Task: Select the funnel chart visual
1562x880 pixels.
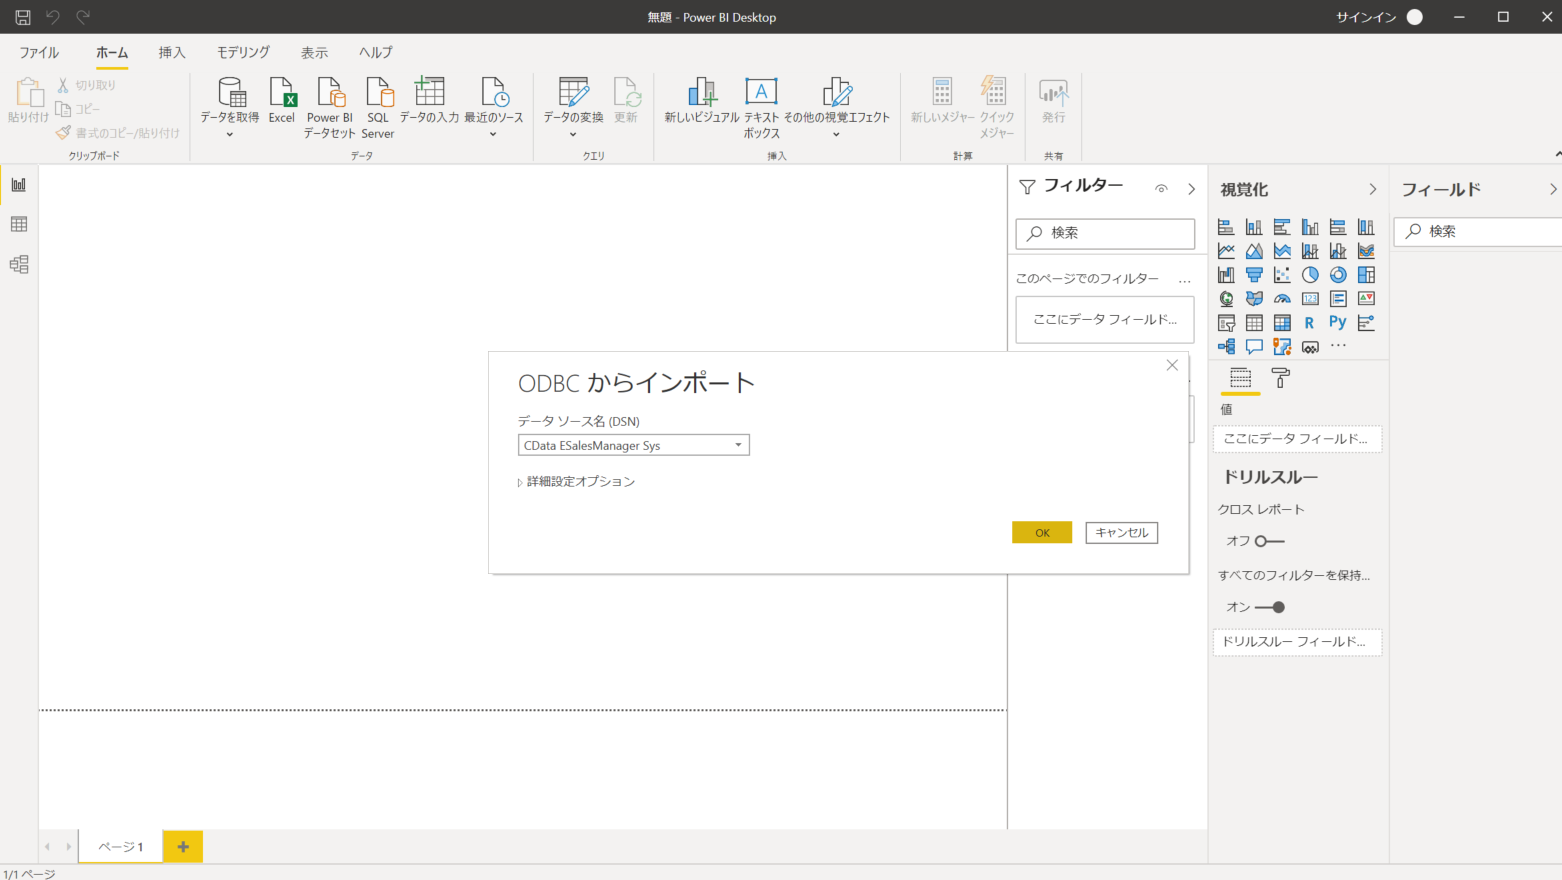Action: 1254,275
